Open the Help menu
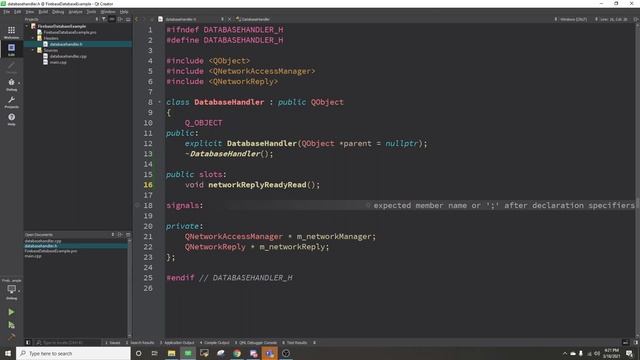The width and height of the screenshot is (640, 360). [124, 12]
